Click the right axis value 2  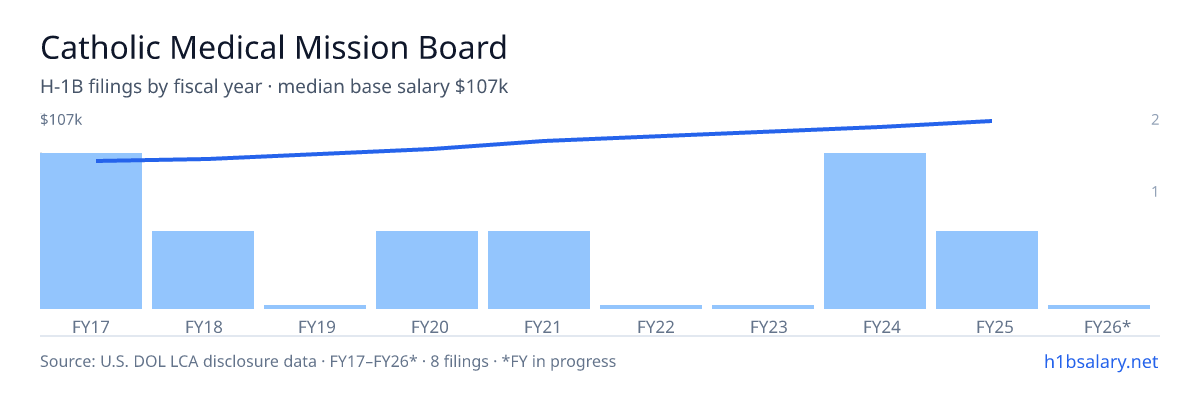click(x=1155, y=120)
